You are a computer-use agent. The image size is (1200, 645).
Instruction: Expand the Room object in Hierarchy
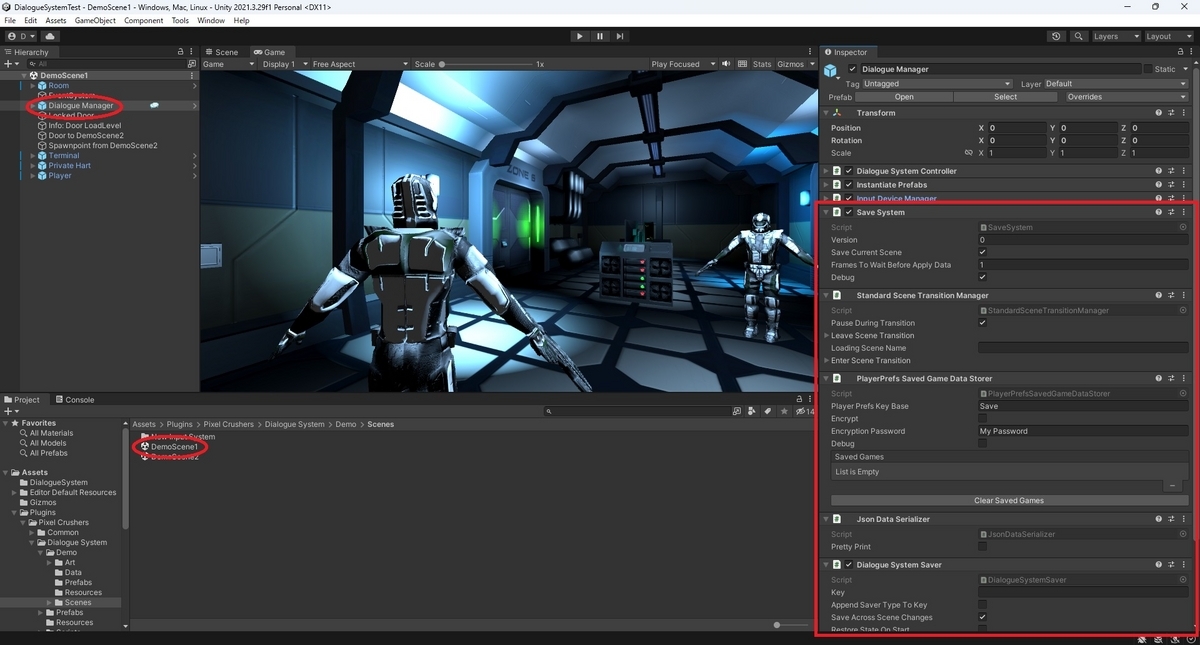(x=32, y=86)
